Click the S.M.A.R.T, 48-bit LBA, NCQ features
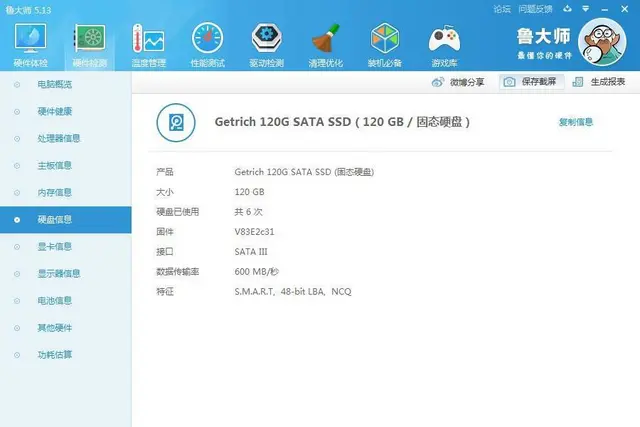This screenshot has height=427, width=640. tap(293, 292)
